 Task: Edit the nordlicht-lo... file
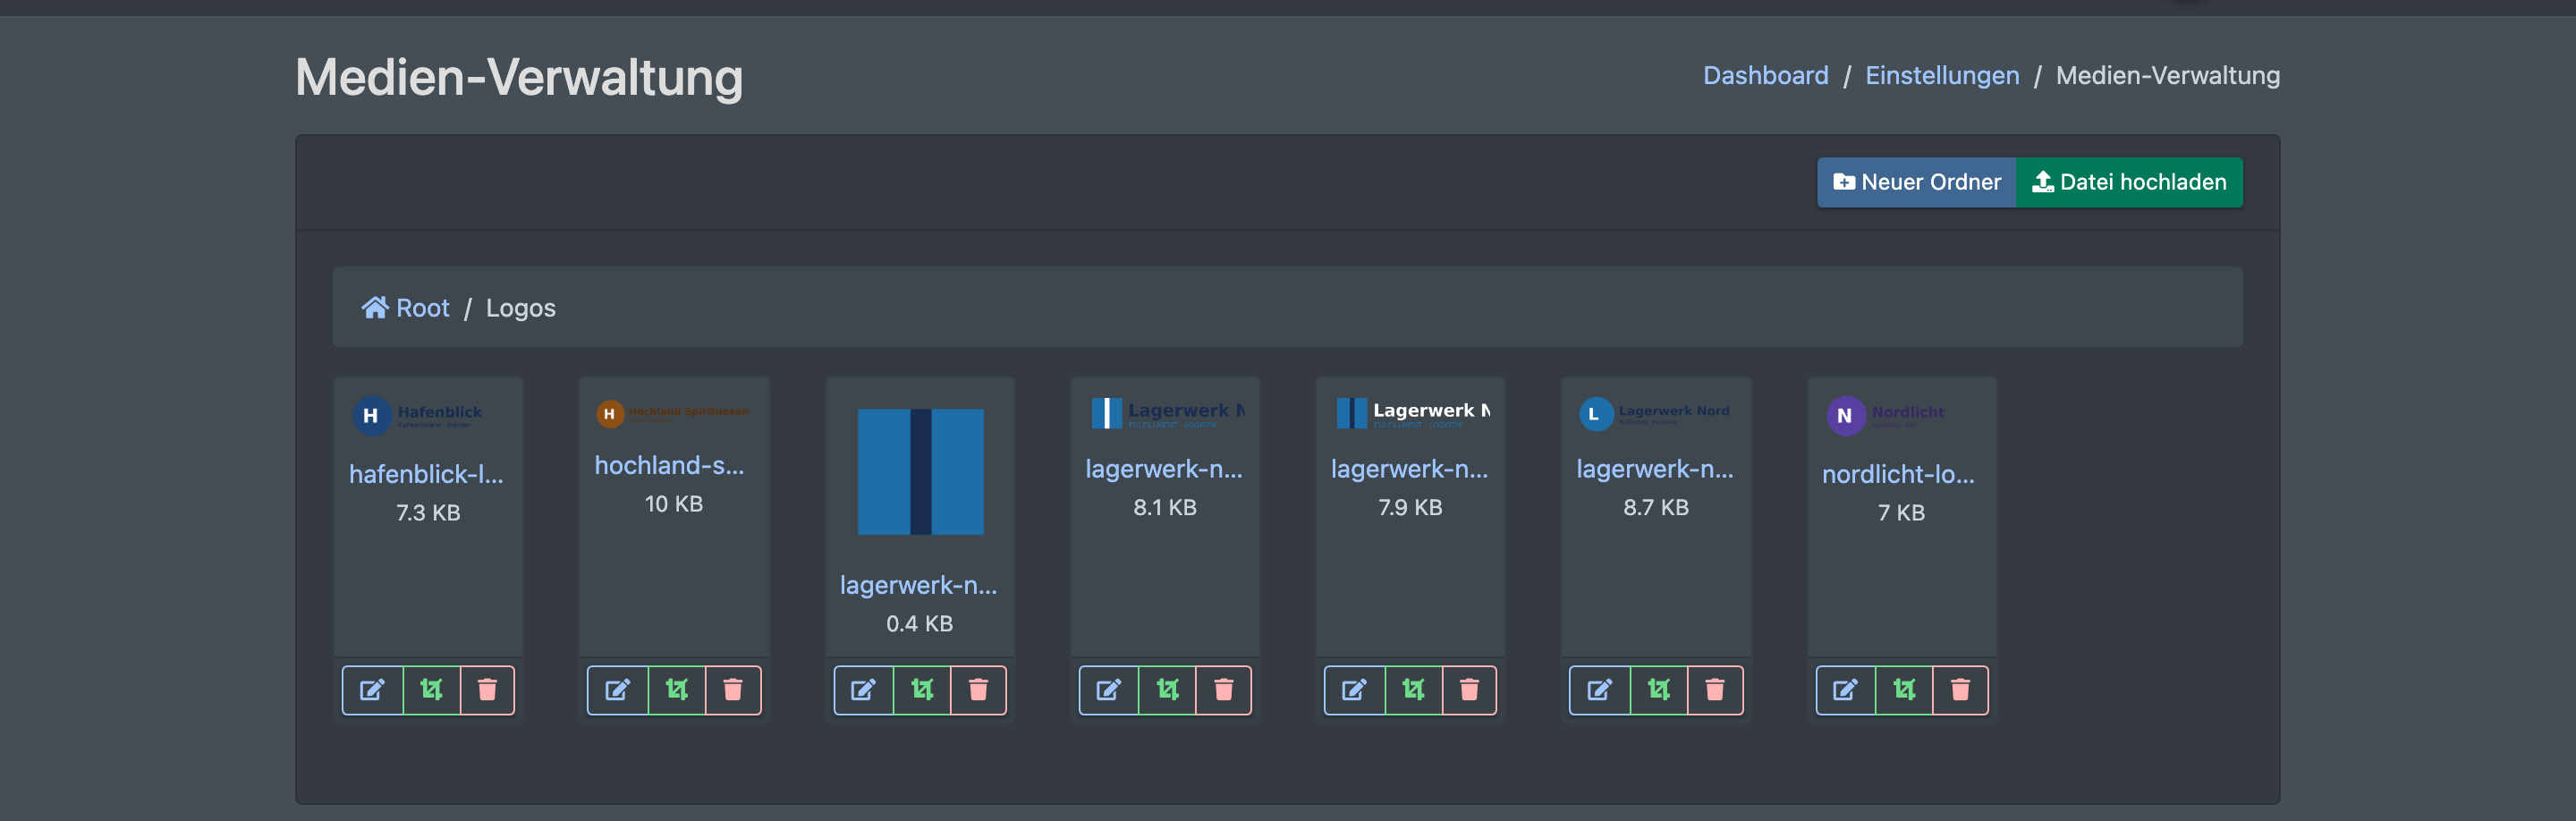(x=1845, y=690)
